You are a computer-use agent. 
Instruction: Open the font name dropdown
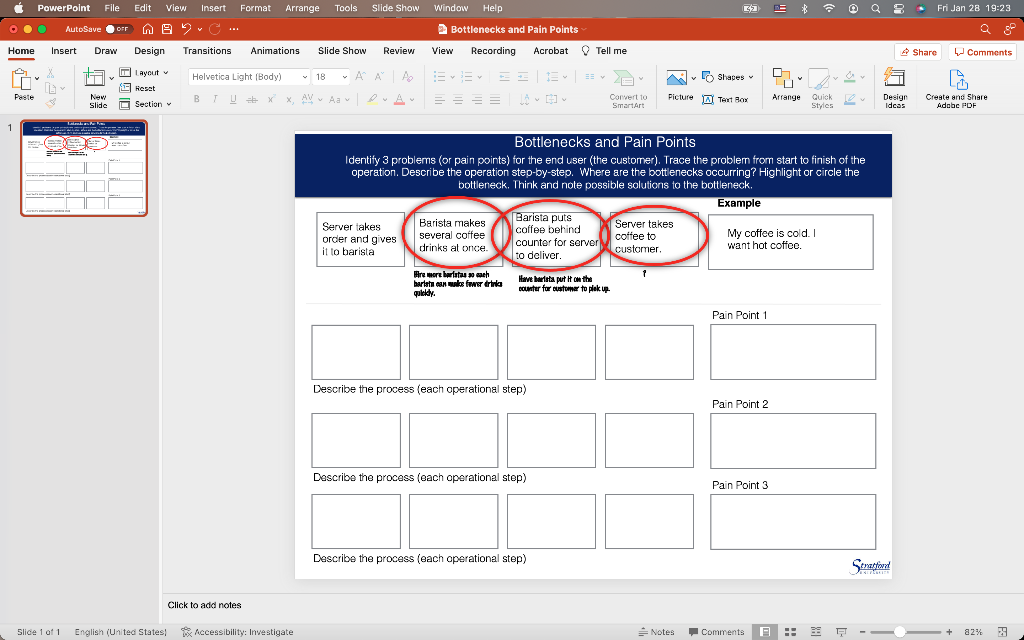coord(307,76)
